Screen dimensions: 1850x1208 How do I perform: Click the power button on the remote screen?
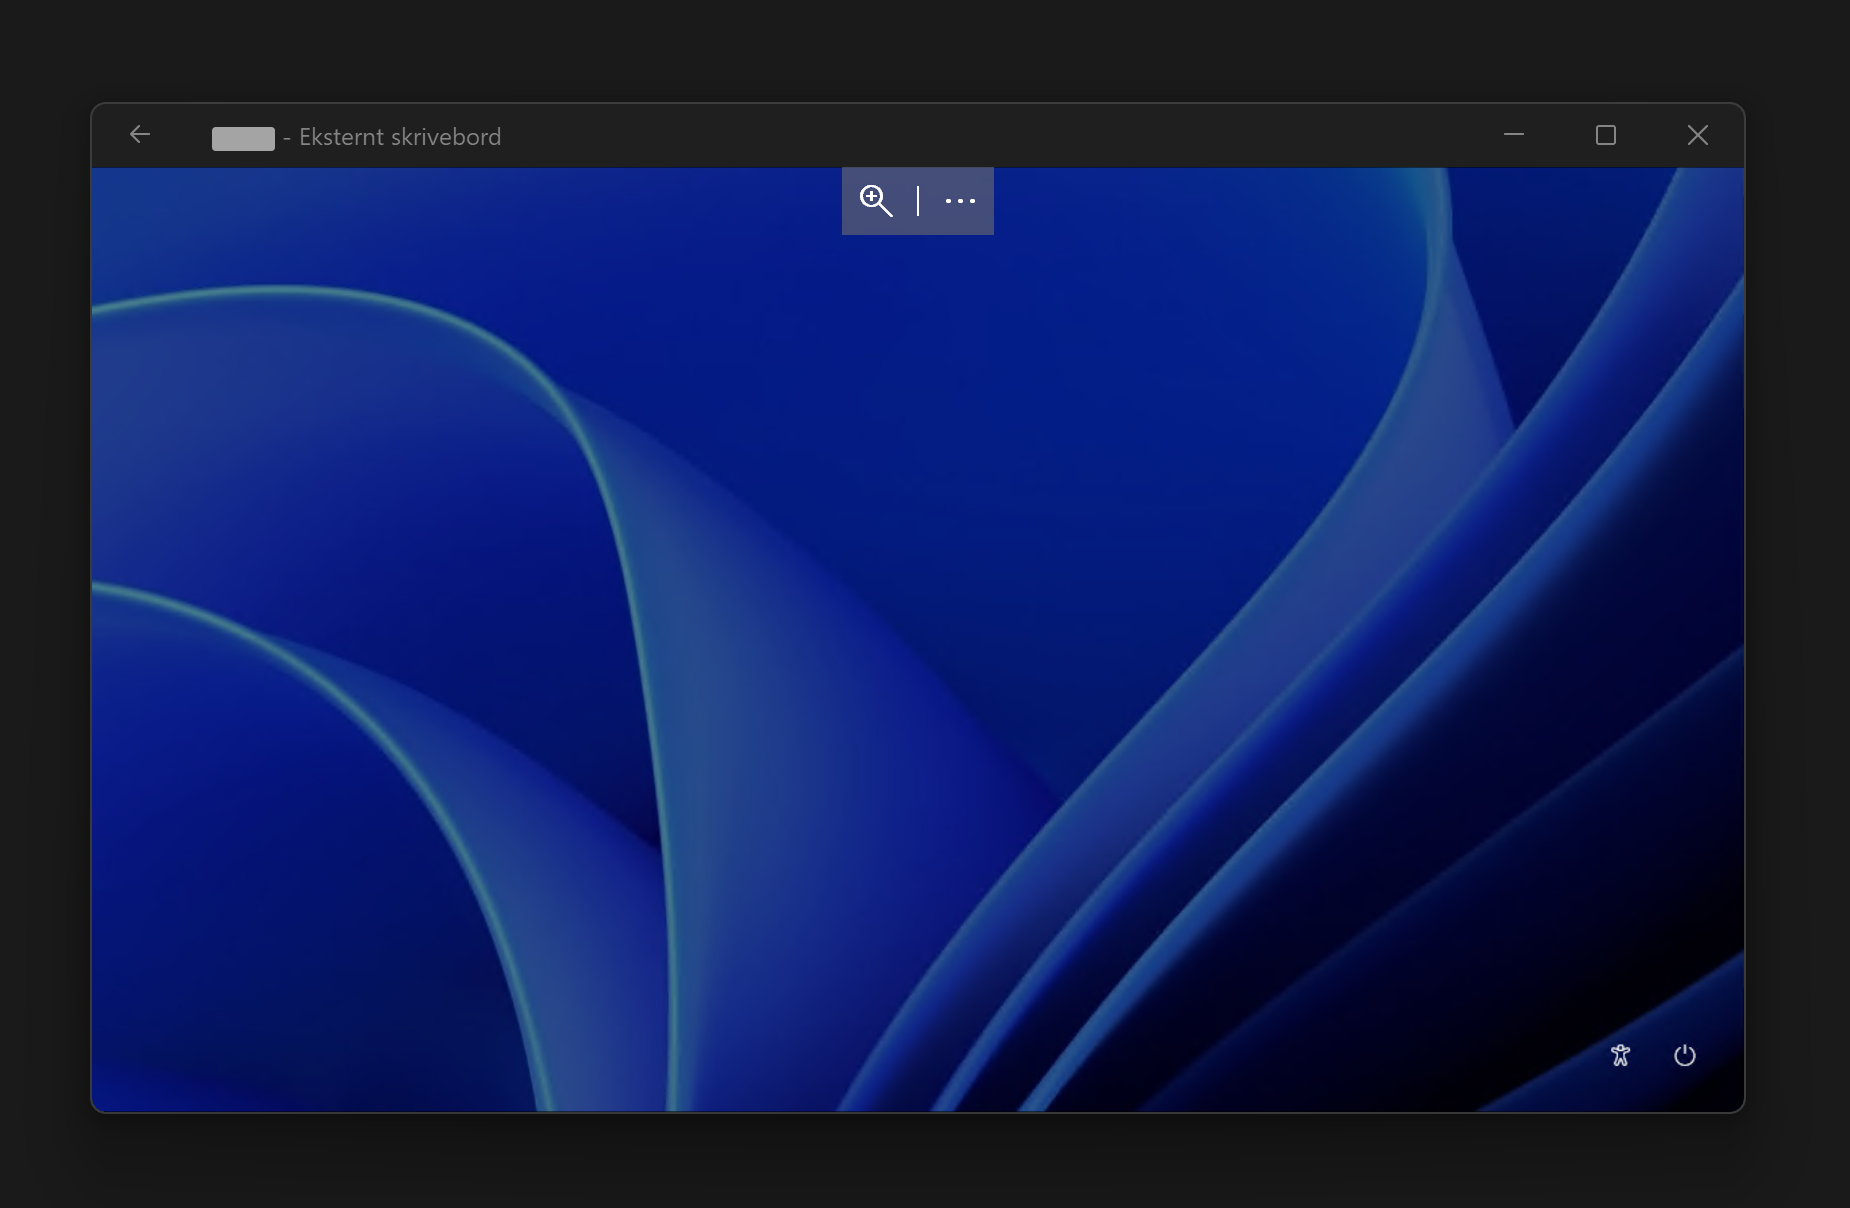click(1685, 1055)
